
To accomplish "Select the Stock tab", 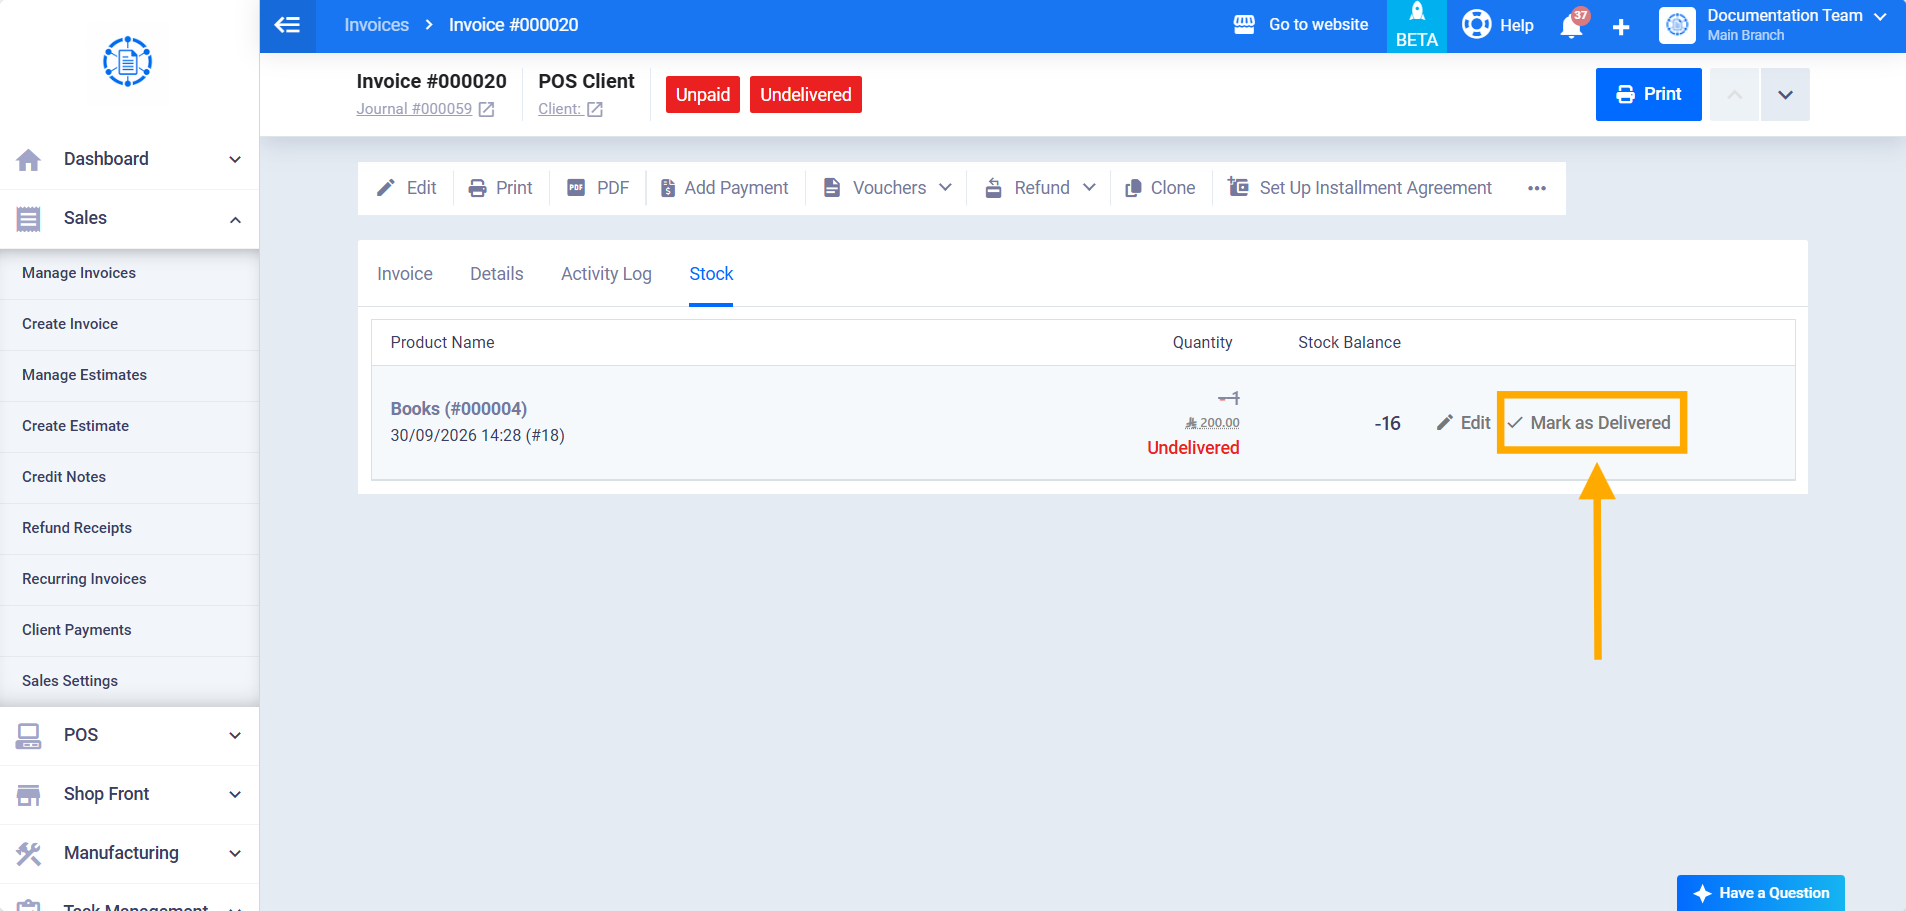I will pos(711,274).
